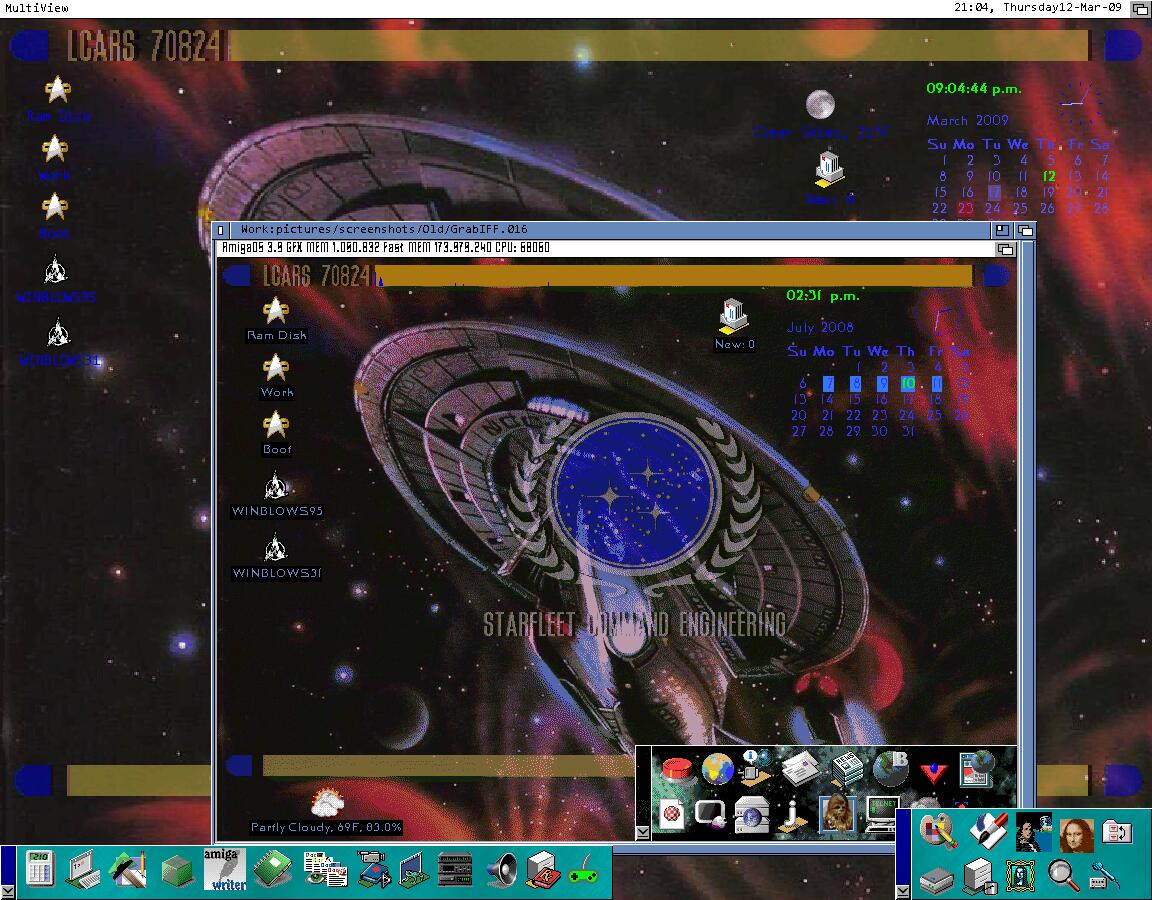Click the Chewbacca portrait icon in the picture

837,813
